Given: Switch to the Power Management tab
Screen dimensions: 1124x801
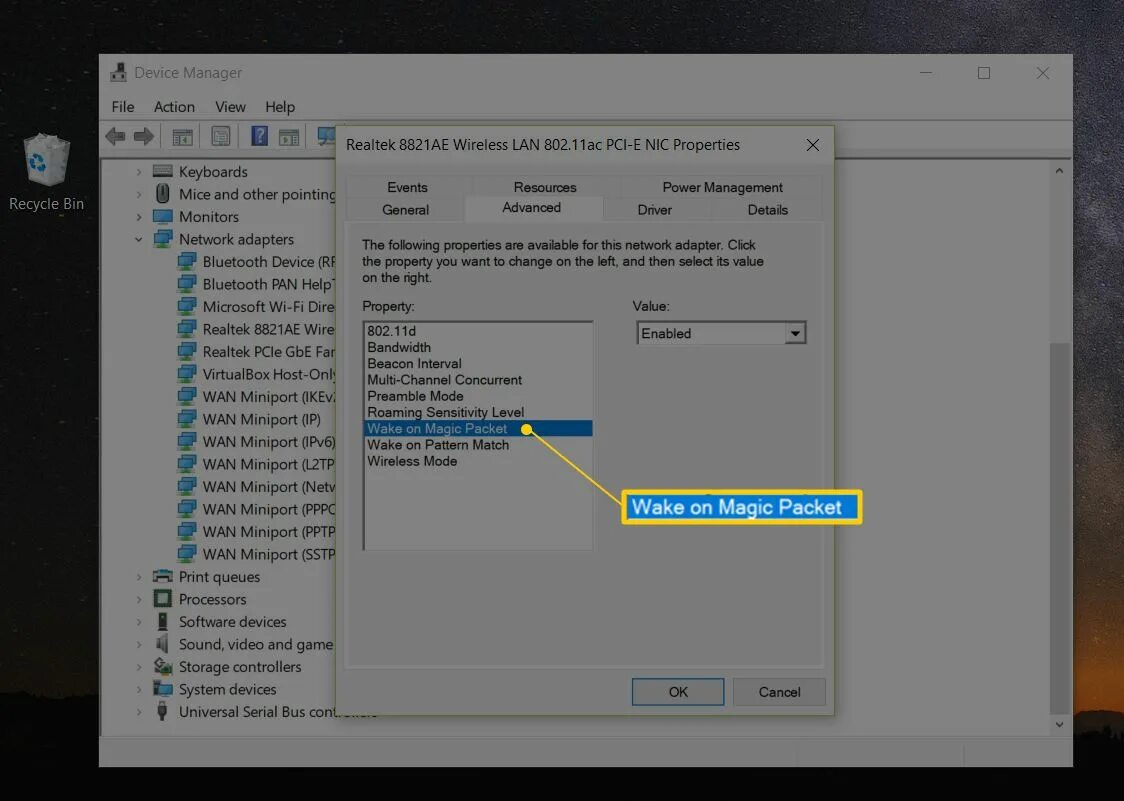Looking at the screenshot, I should click(722, 187).
